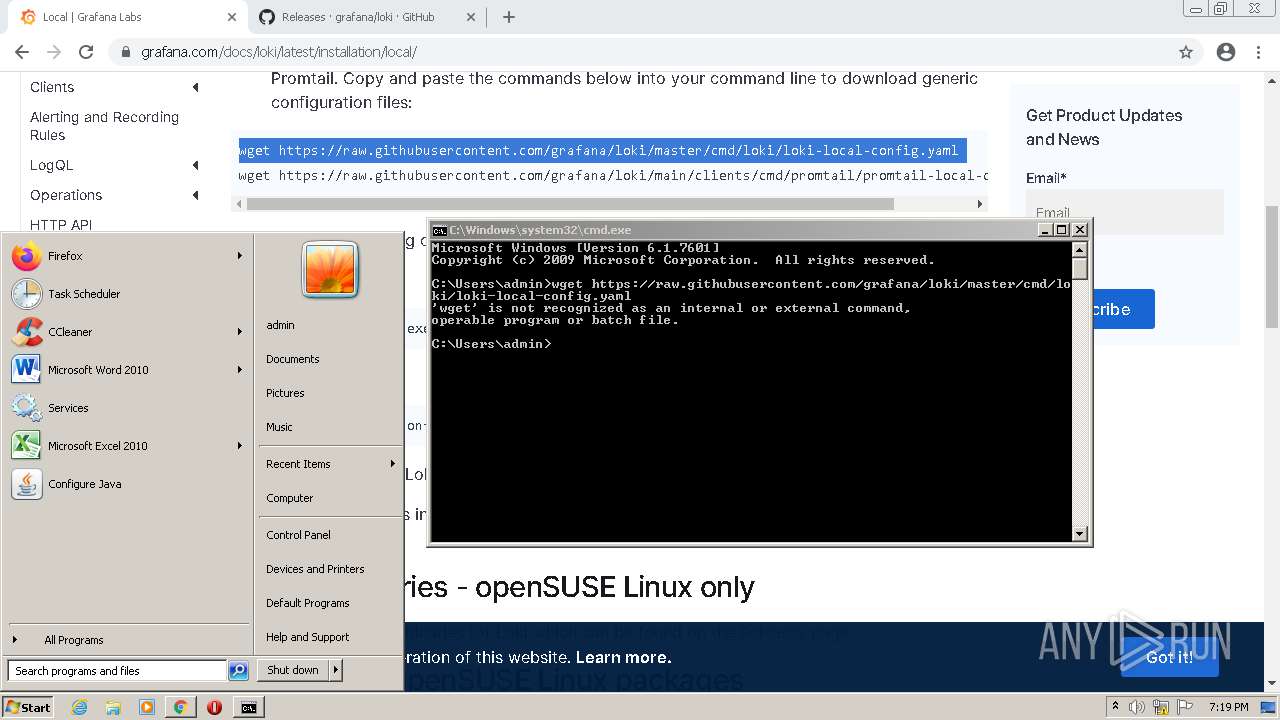
Task: Click the code block horizontal scrollbar
Action: (570, 204)
